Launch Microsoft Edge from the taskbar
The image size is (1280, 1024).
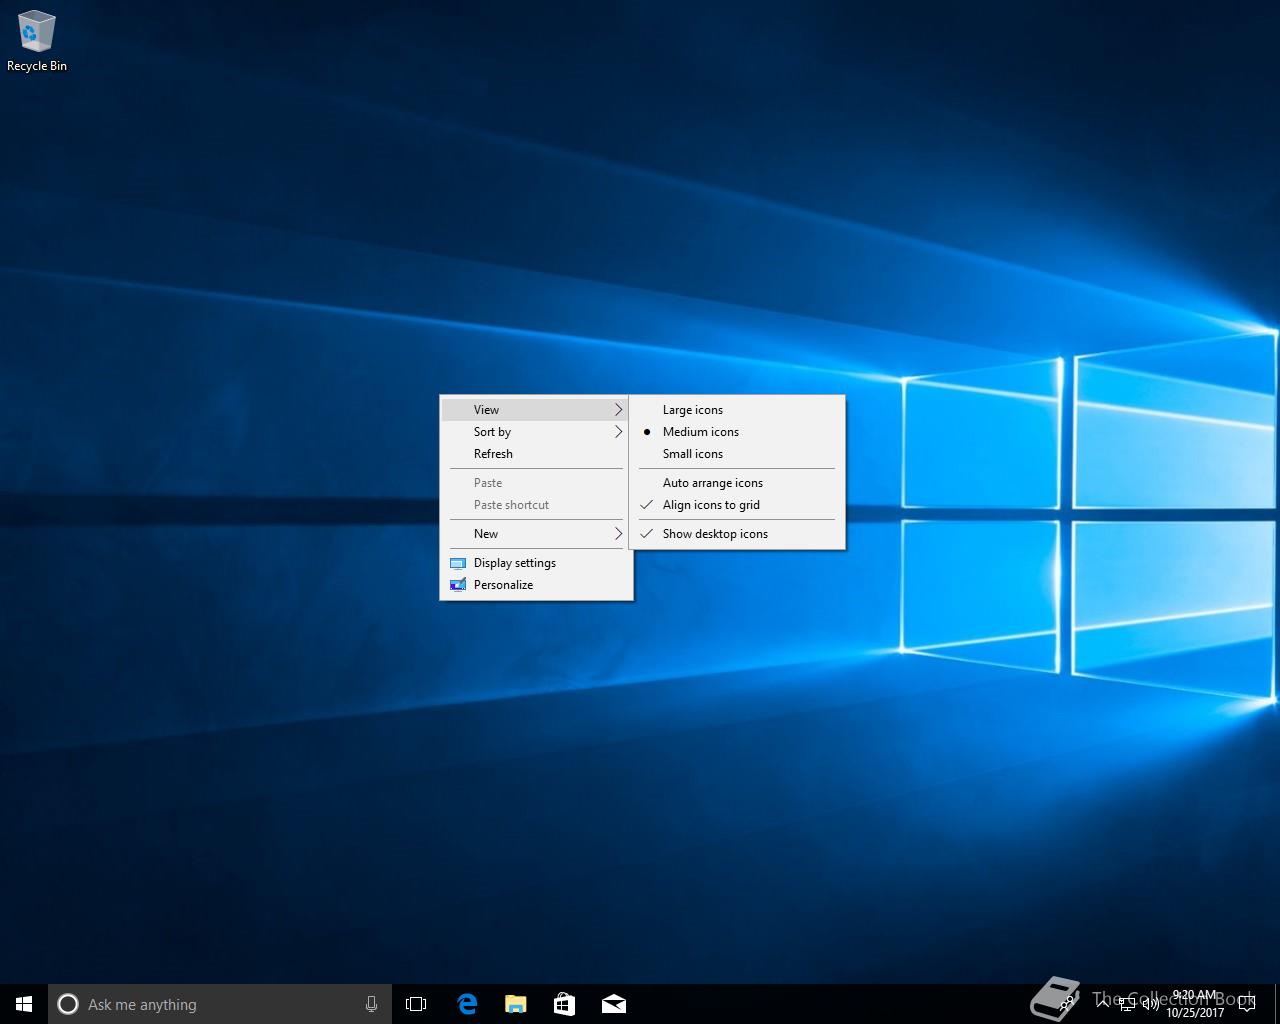pos(466,1004)
